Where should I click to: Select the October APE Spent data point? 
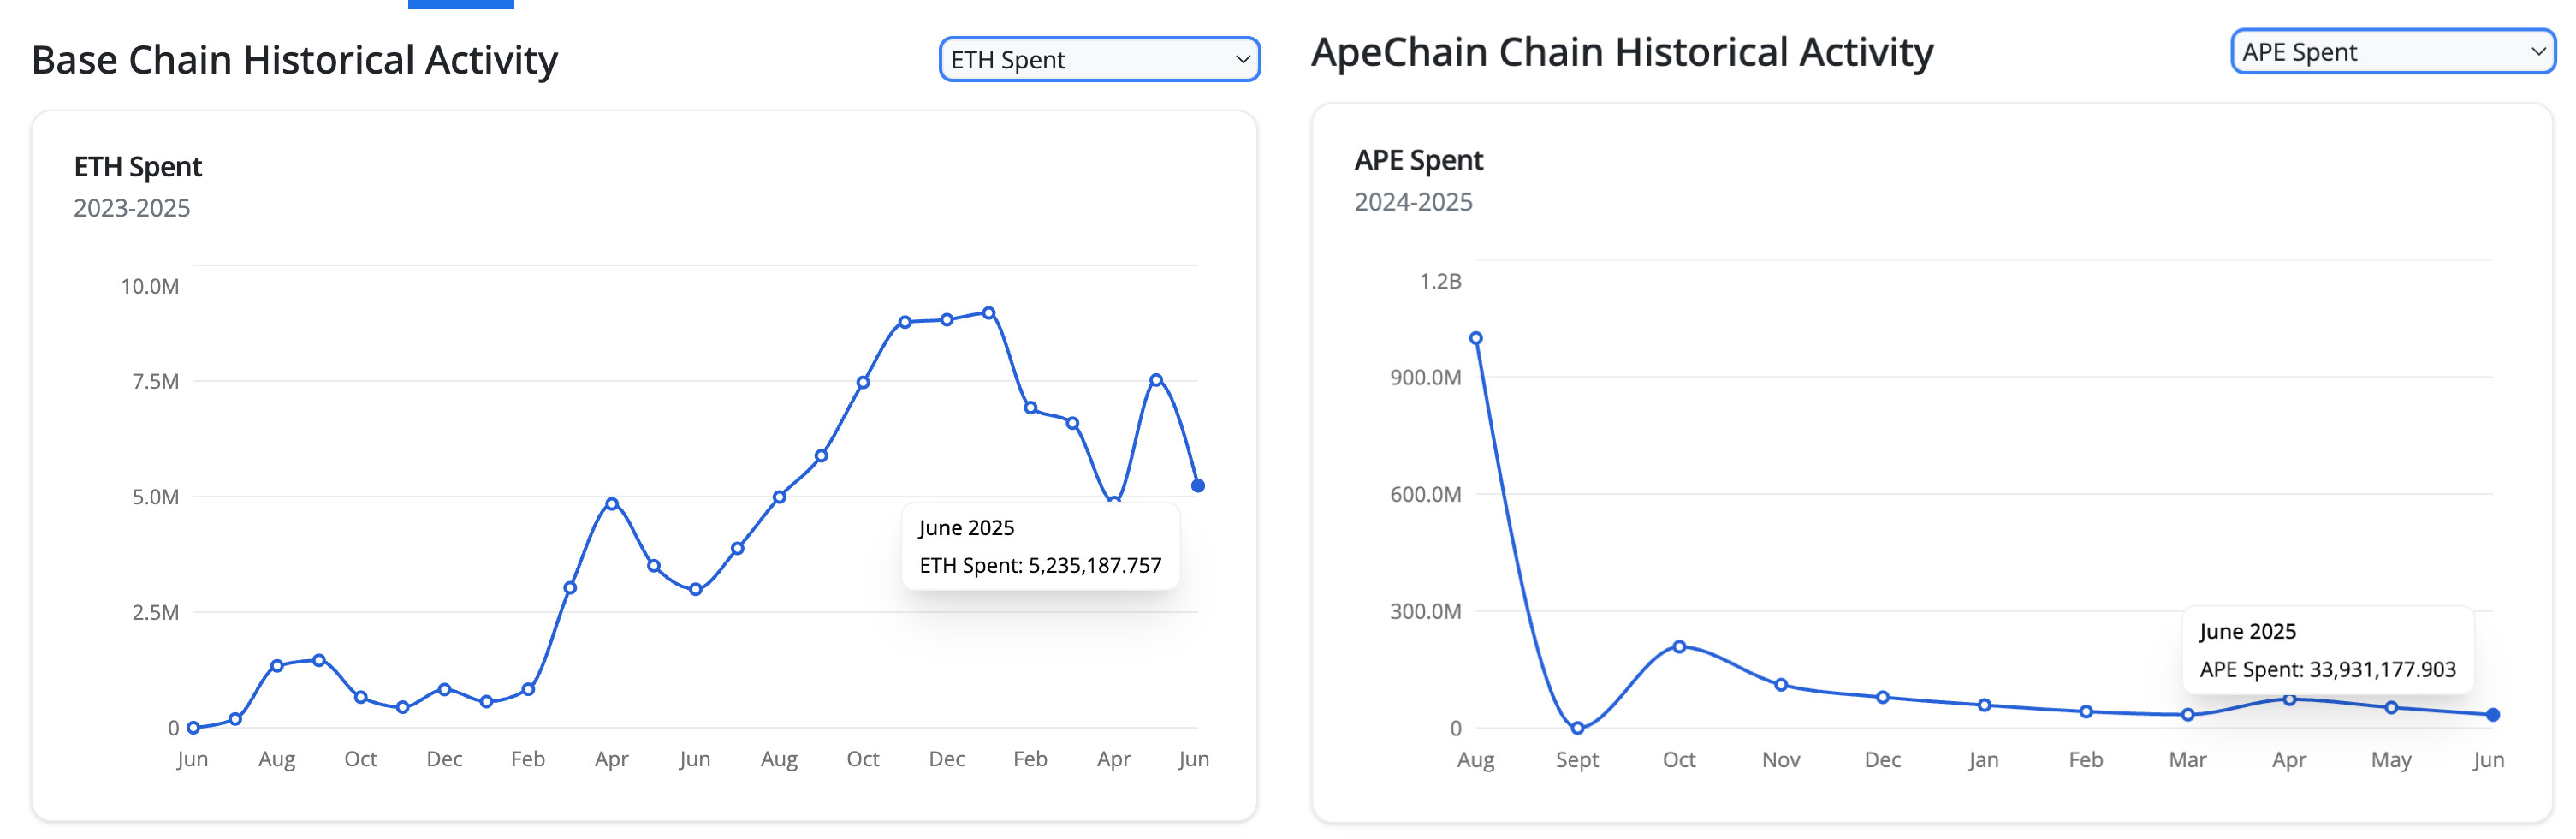[1679, 647]
